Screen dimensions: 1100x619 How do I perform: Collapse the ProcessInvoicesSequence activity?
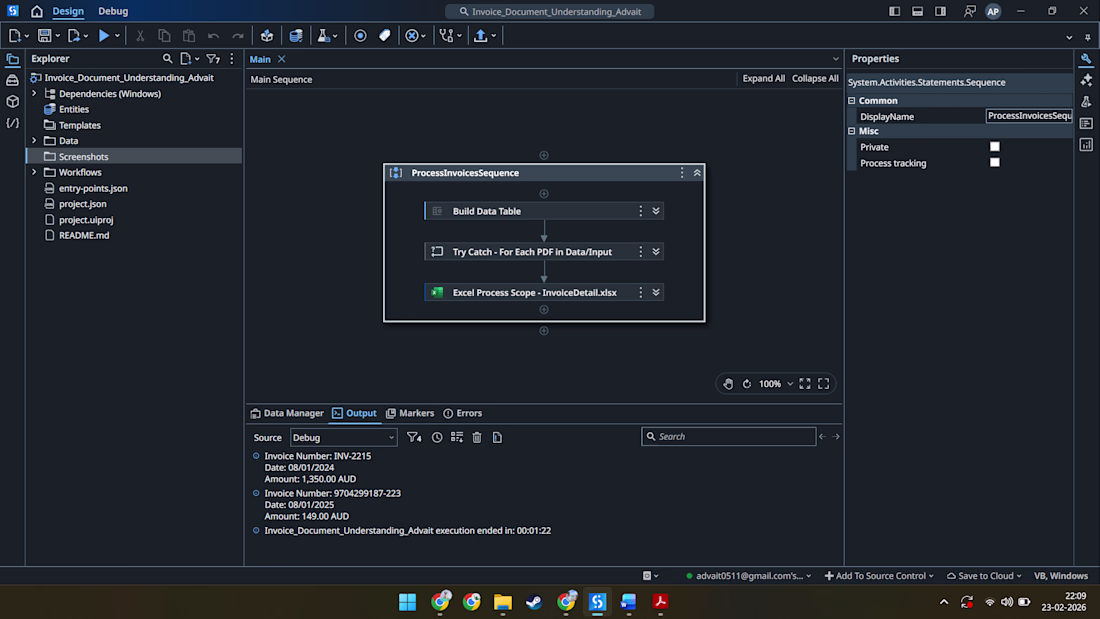tap(697, 173)
